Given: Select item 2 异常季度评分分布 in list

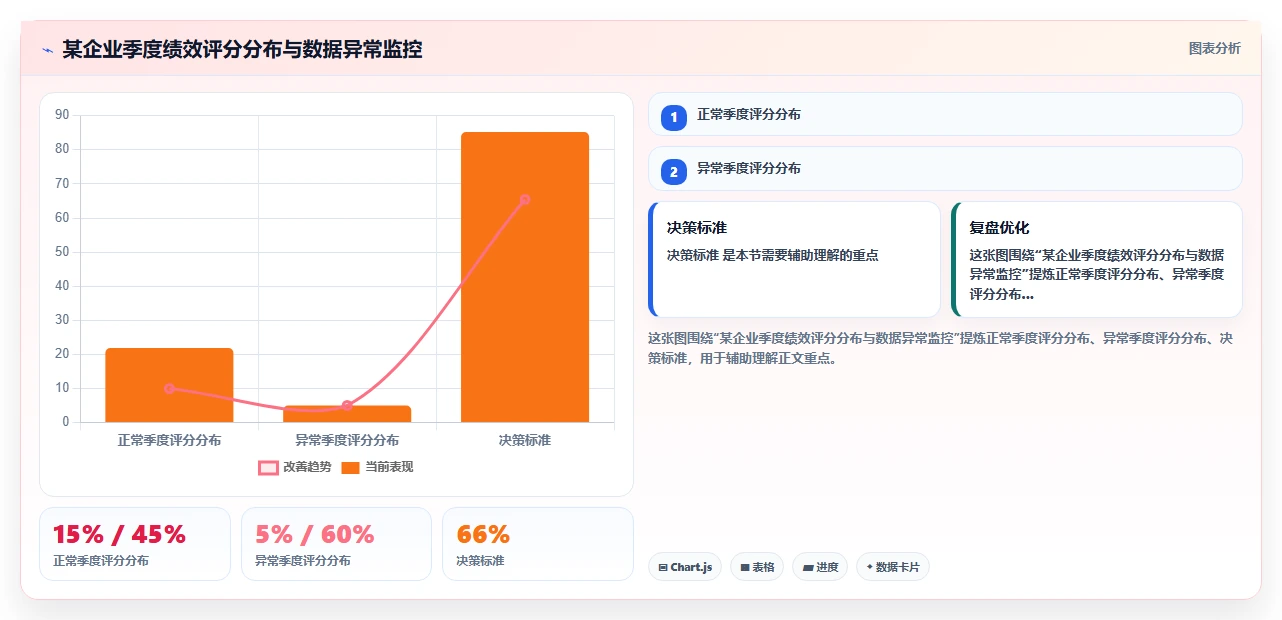Looking at the screenshot, I should [945, 169].
